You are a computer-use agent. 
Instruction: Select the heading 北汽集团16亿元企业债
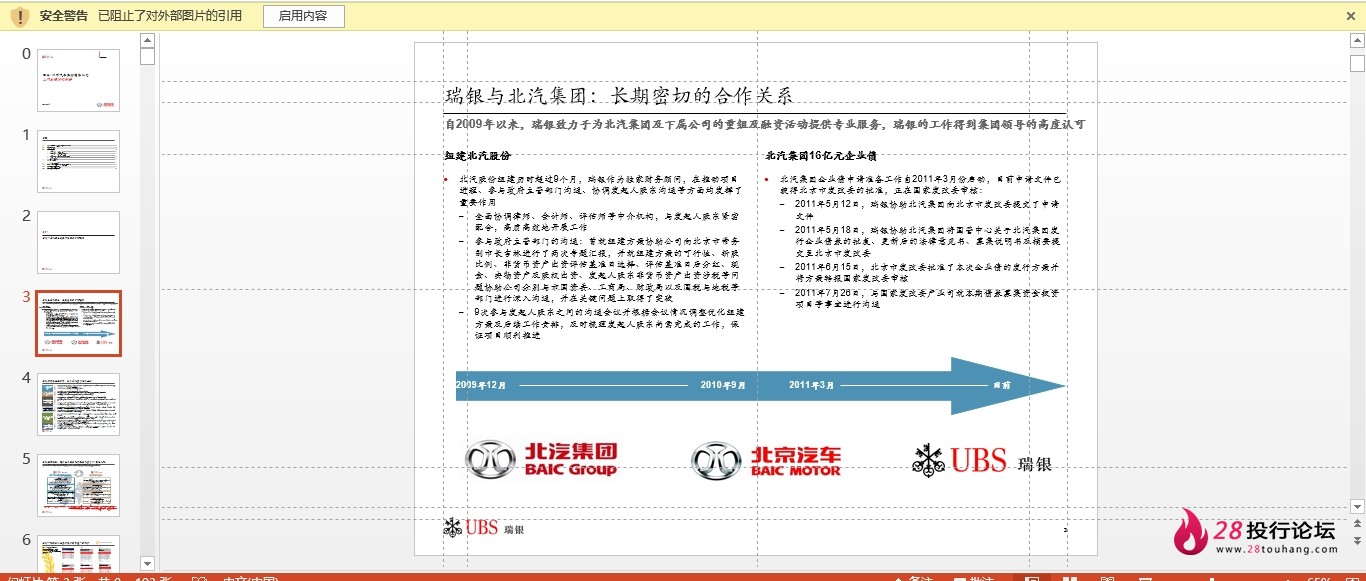[821, 156]
